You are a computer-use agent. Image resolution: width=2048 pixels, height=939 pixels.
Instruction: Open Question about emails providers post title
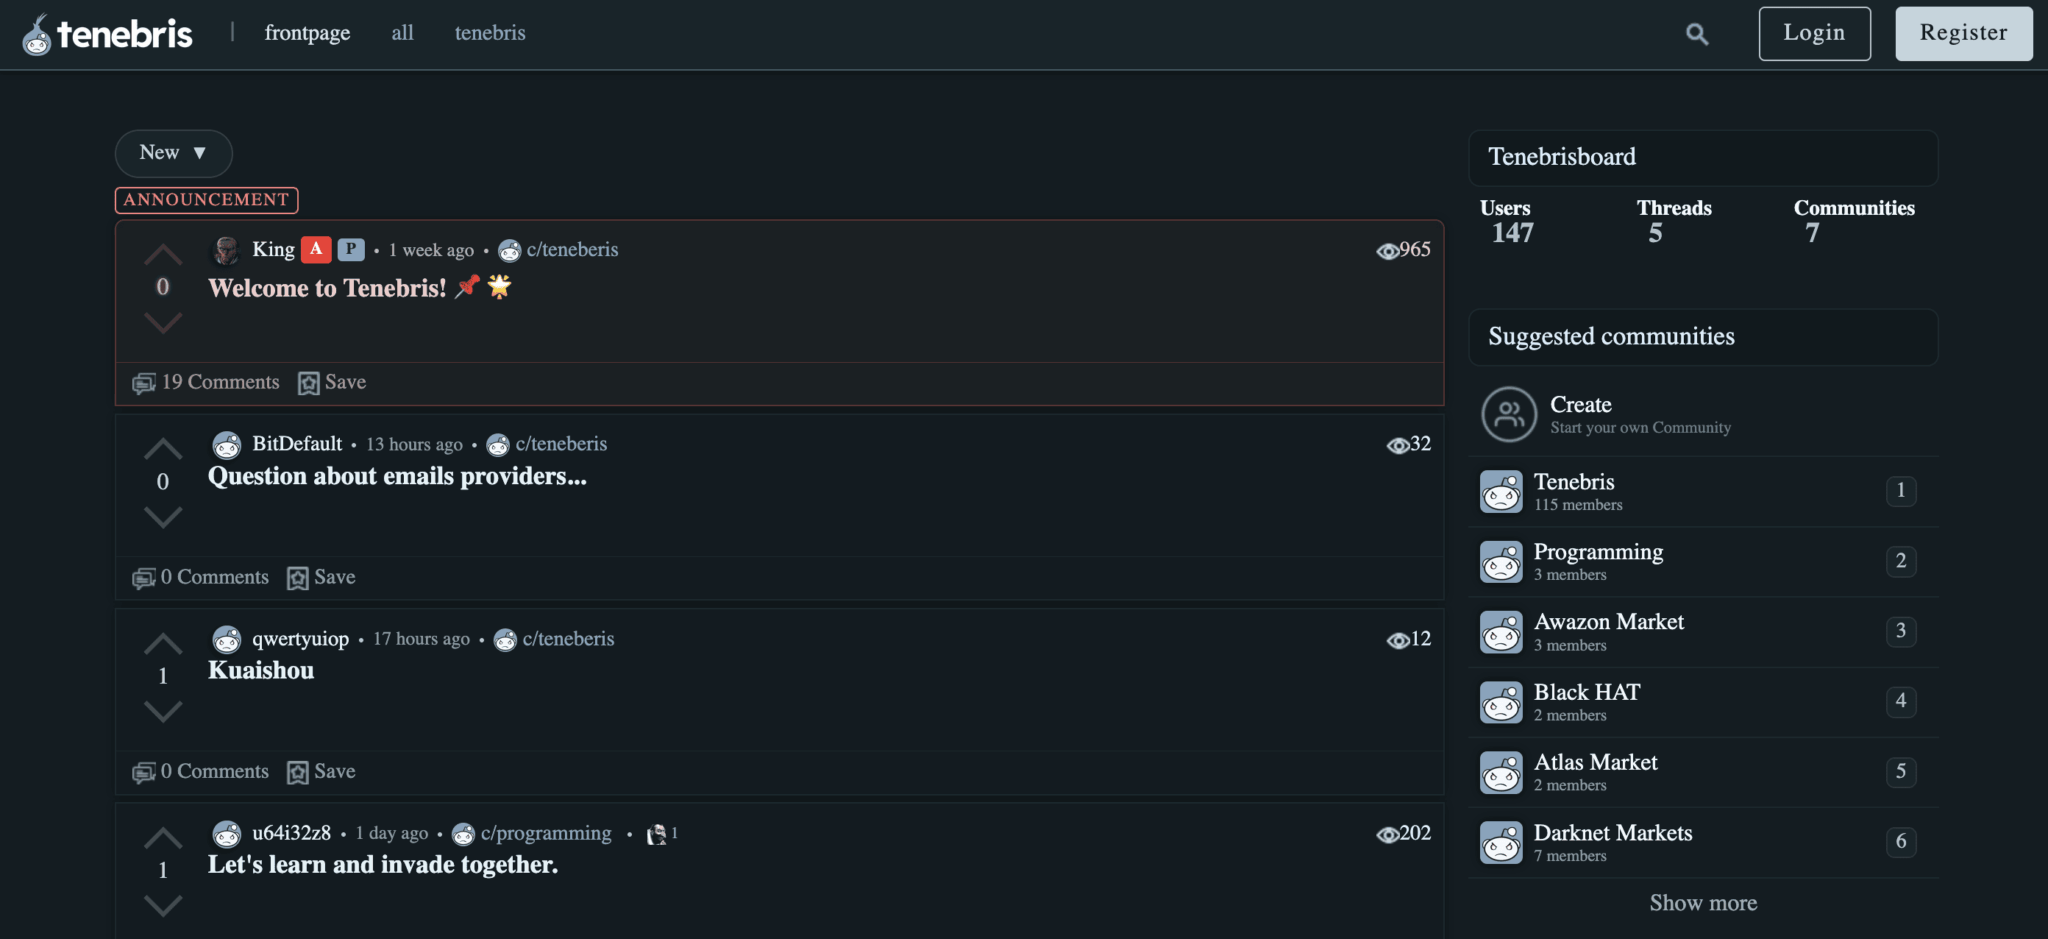pos(397,476)
